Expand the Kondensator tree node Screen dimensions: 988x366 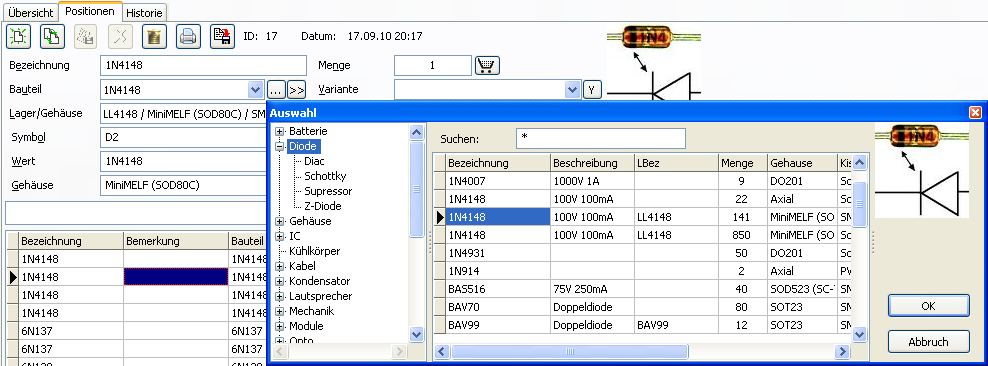[280, 281]
